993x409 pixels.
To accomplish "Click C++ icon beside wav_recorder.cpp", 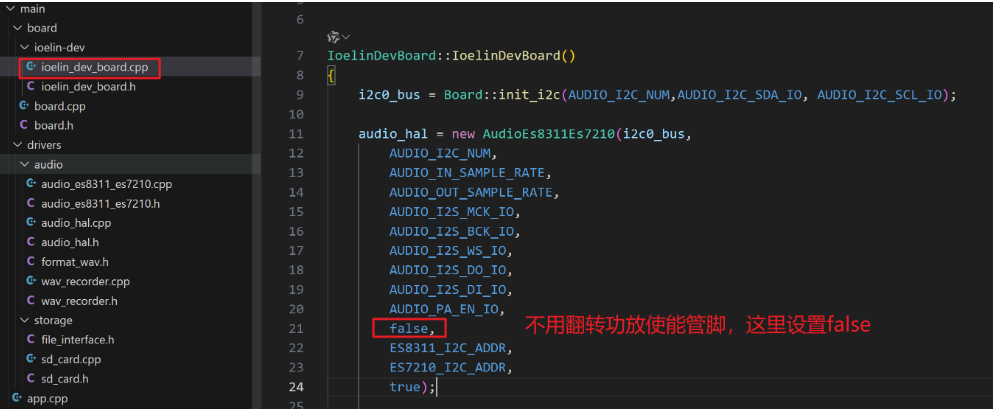I will click(x=31, y=280).
